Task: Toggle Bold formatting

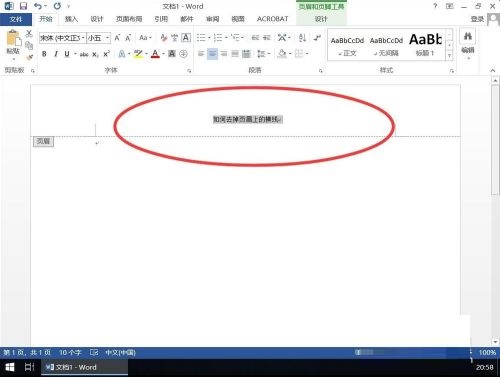Action: (44, 54)
